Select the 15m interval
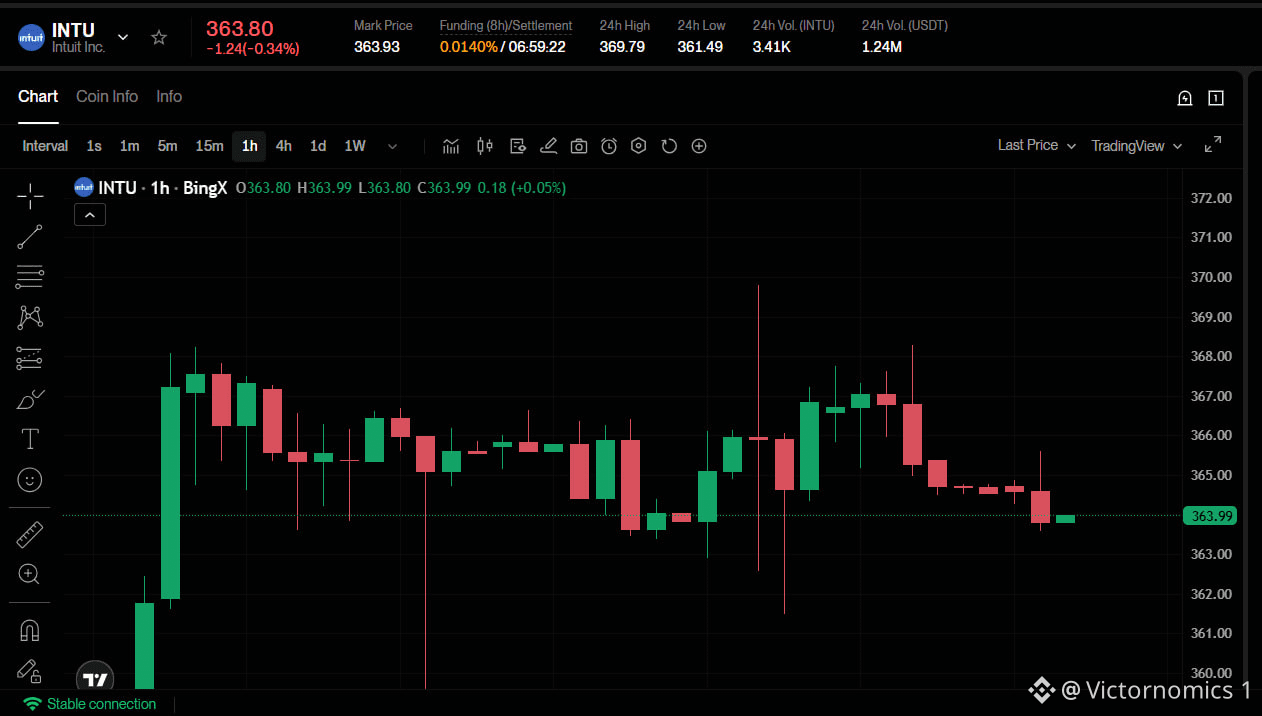 (x=209, y=146)
